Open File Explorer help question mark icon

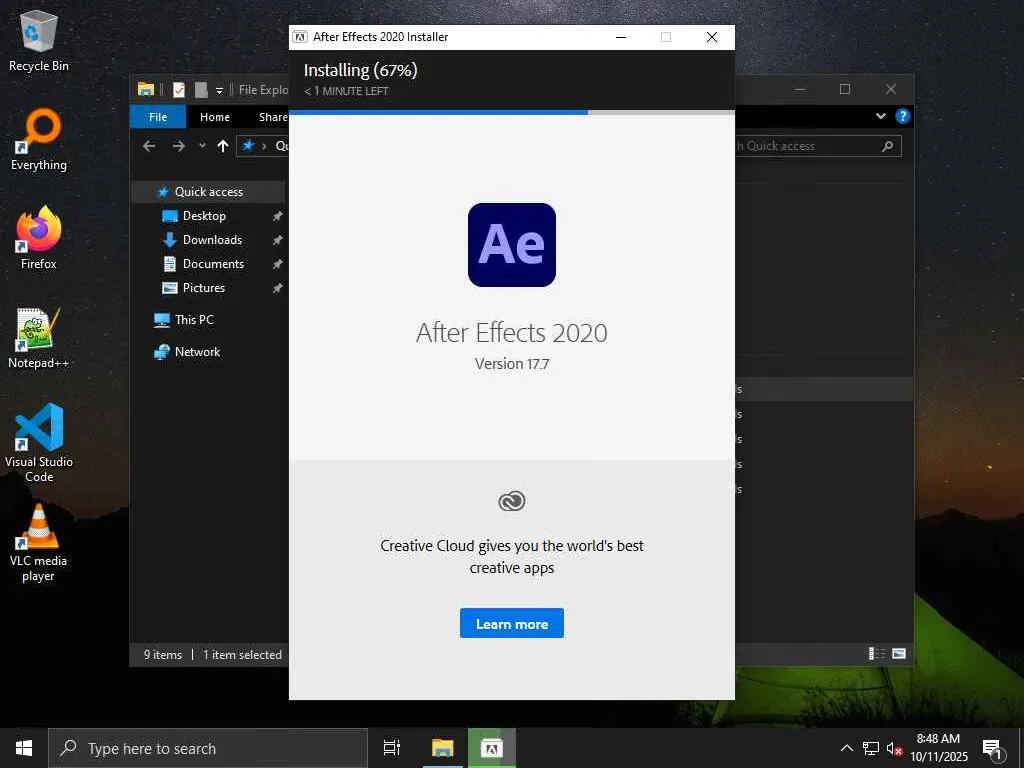(x=903, y=116)
